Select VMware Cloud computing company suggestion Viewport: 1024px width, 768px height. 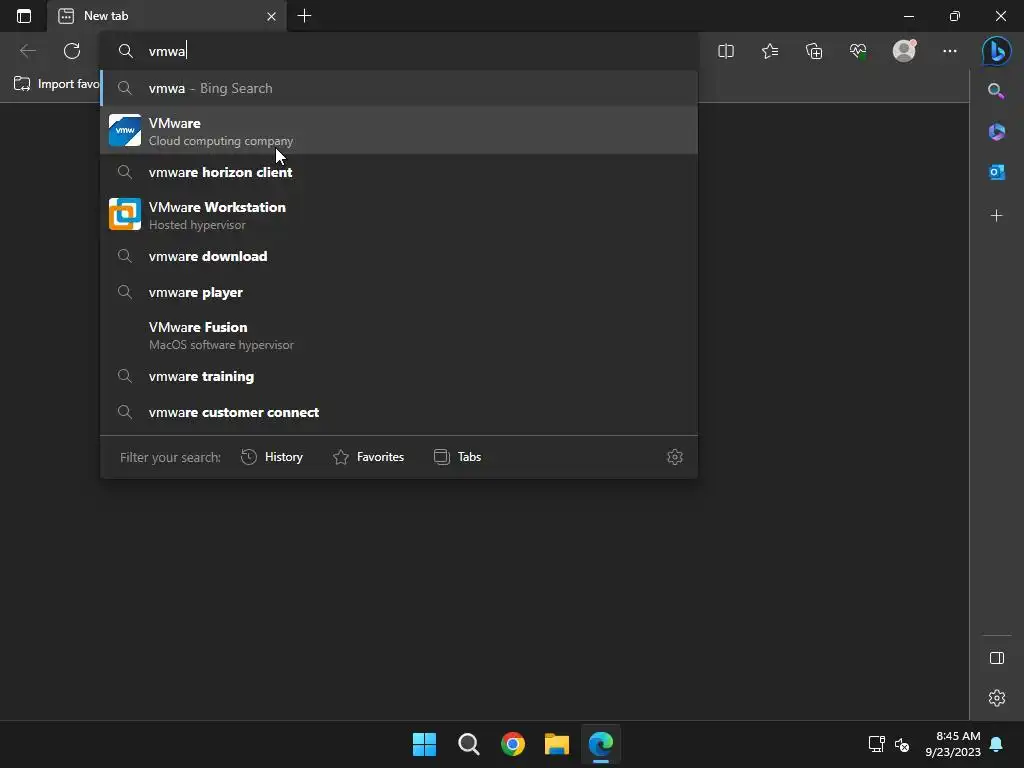point(399,131)
